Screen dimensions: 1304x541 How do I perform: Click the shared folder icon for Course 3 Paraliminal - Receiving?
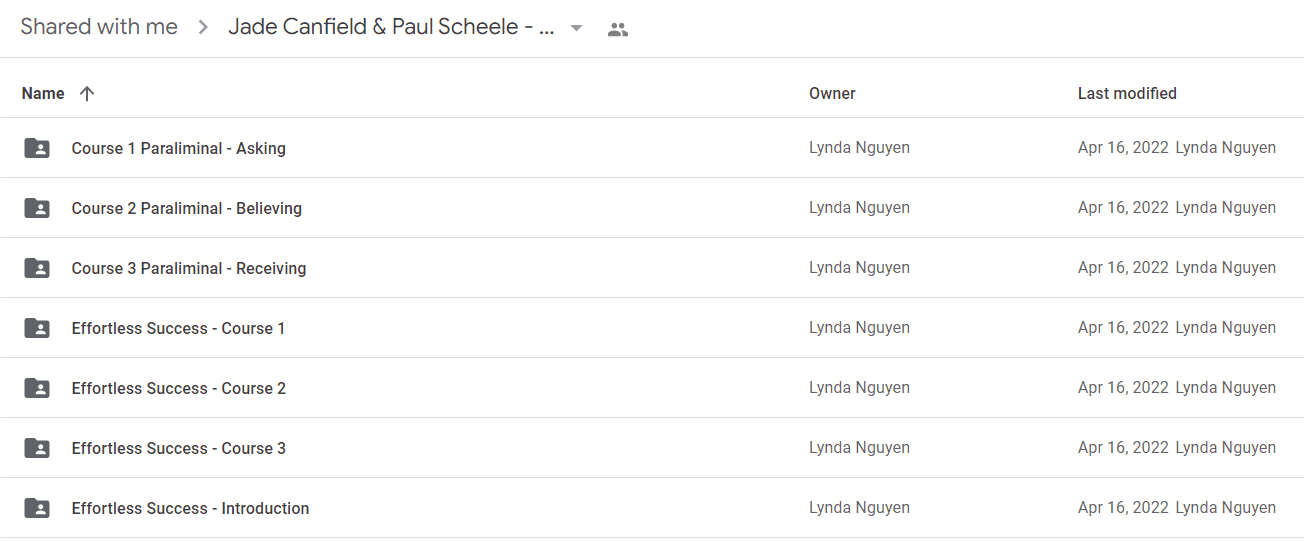(x=37, y=268)
